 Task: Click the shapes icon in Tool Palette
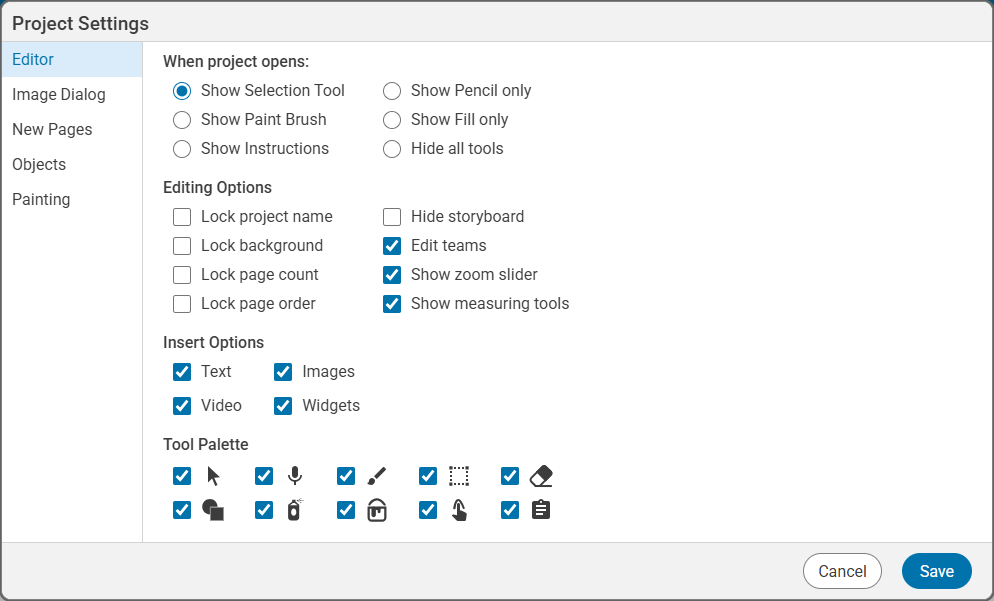tap(213, 510)
